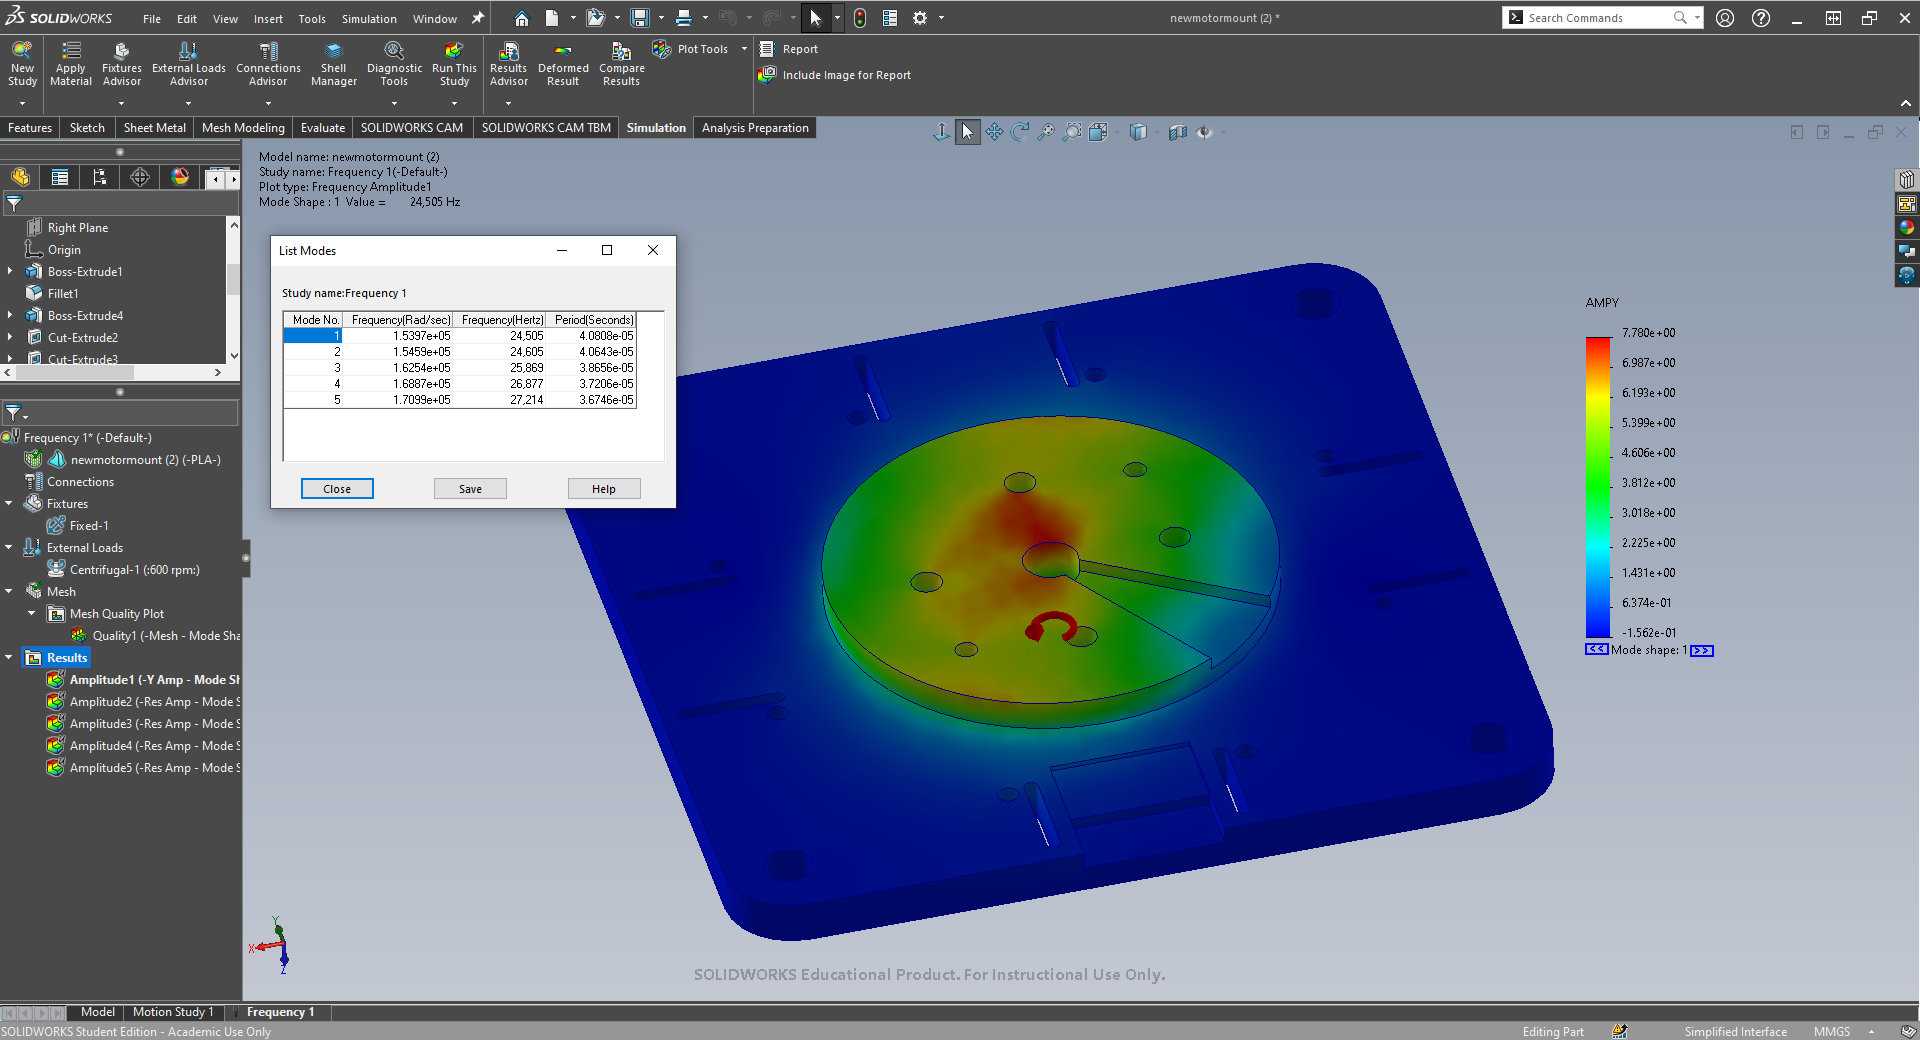
Task: Expand Plot Tools dropdown arrow
Action: pos(744,49)
